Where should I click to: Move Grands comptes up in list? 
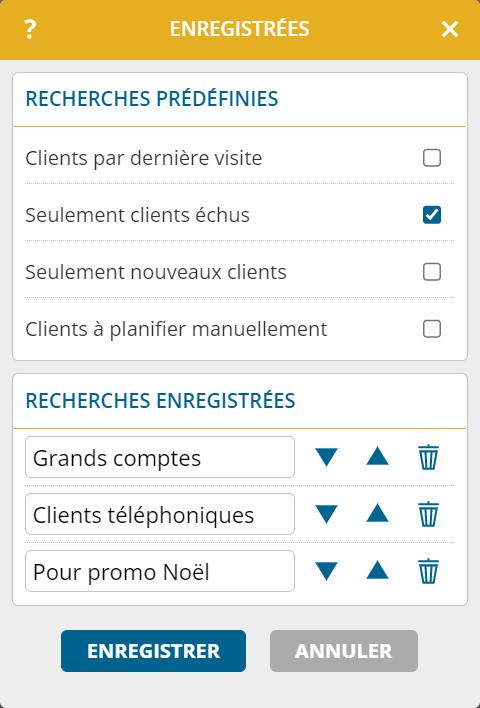pyautogui.click(x=377, y=456)
